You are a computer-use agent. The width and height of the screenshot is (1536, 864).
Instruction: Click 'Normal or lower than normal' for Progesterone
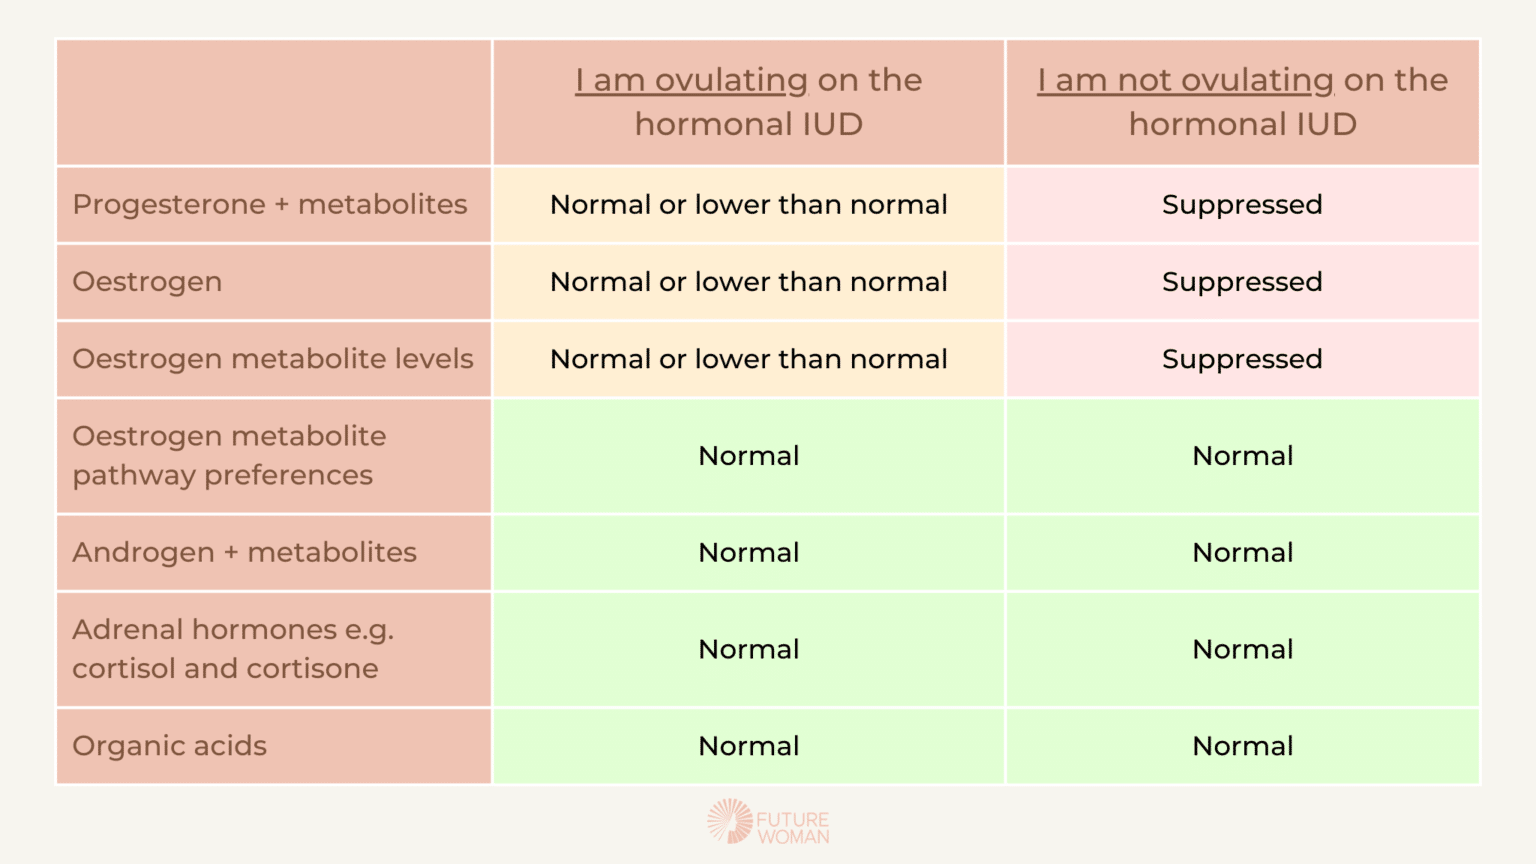[x=749, y=204]
